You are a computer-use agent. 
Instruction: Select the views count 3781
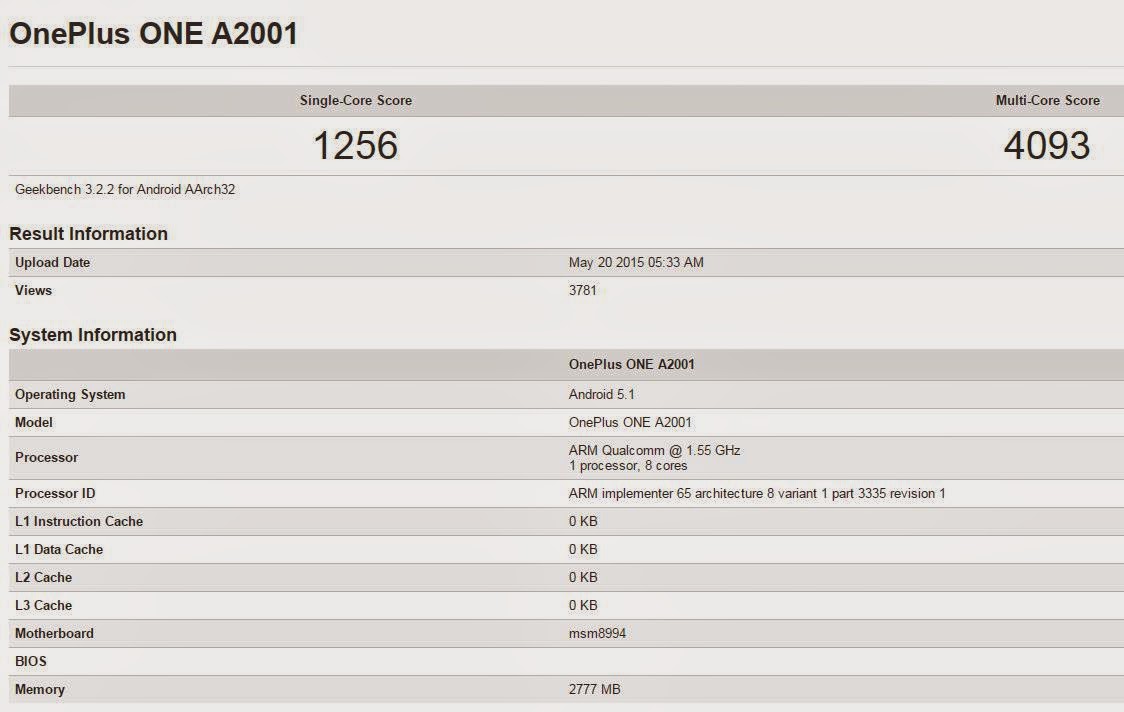[x=582, y=290]
